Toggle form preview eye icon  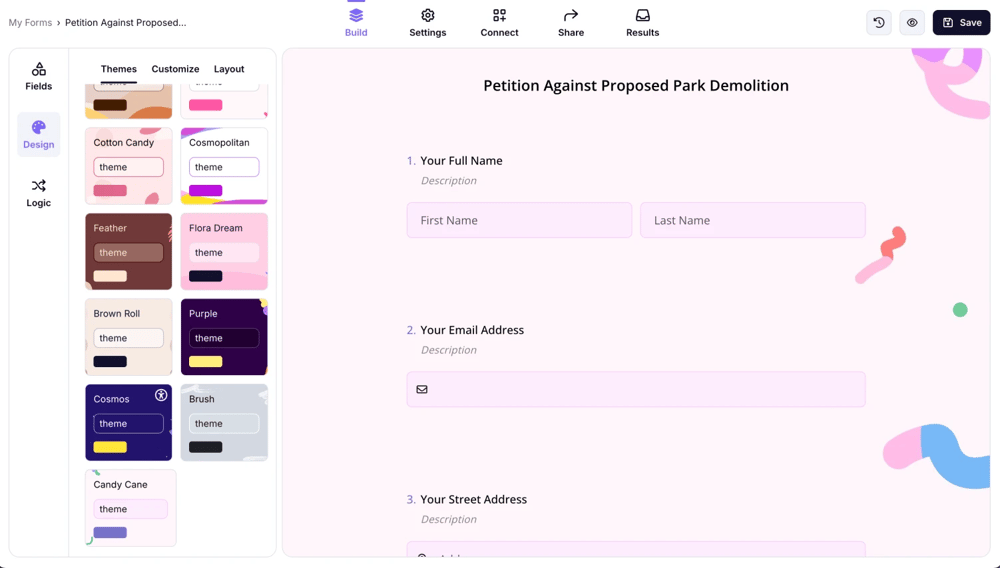tap(912, 23)
